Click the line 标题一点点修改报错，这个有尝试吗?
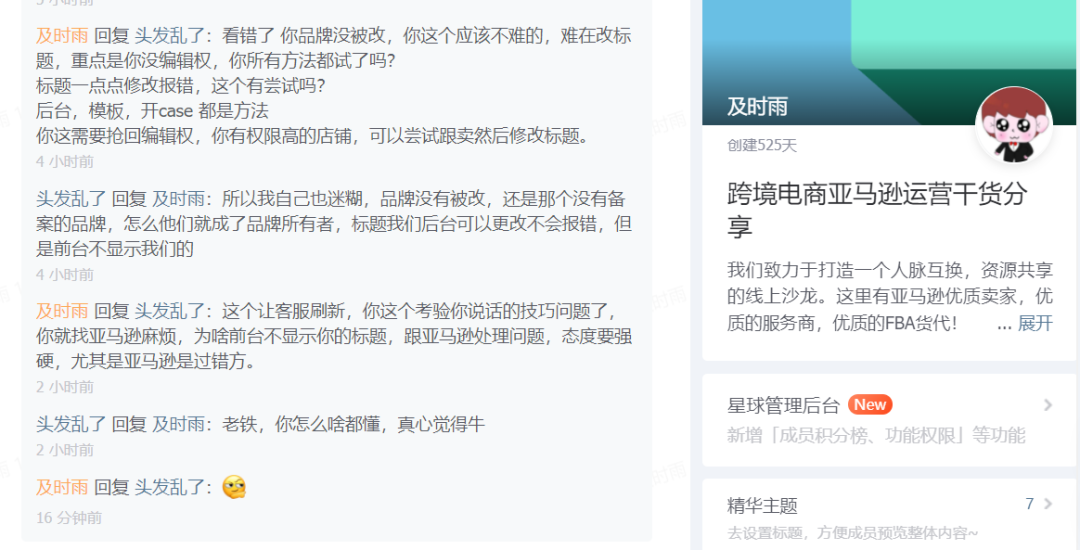The width and height of the screenshot is (1080, 550). [180, 86]
